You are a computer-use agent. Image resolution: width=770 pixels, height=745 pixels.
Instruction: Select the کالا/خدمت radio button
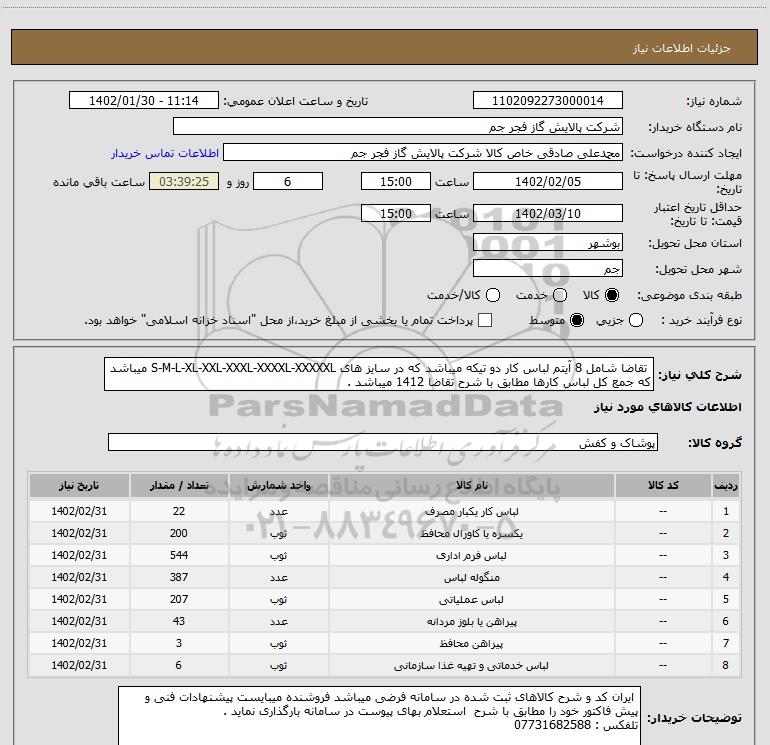[493, 295]
